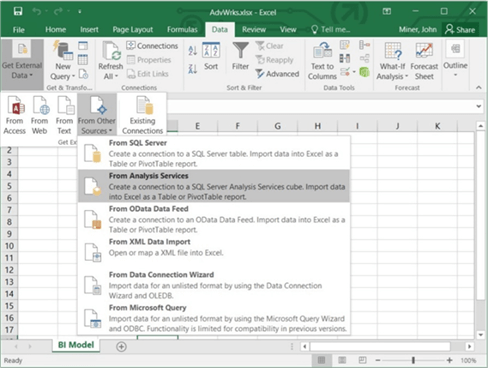Screen dimensions: 488x368
Task: Sort A to Z ascending
Action: [193, 51]
